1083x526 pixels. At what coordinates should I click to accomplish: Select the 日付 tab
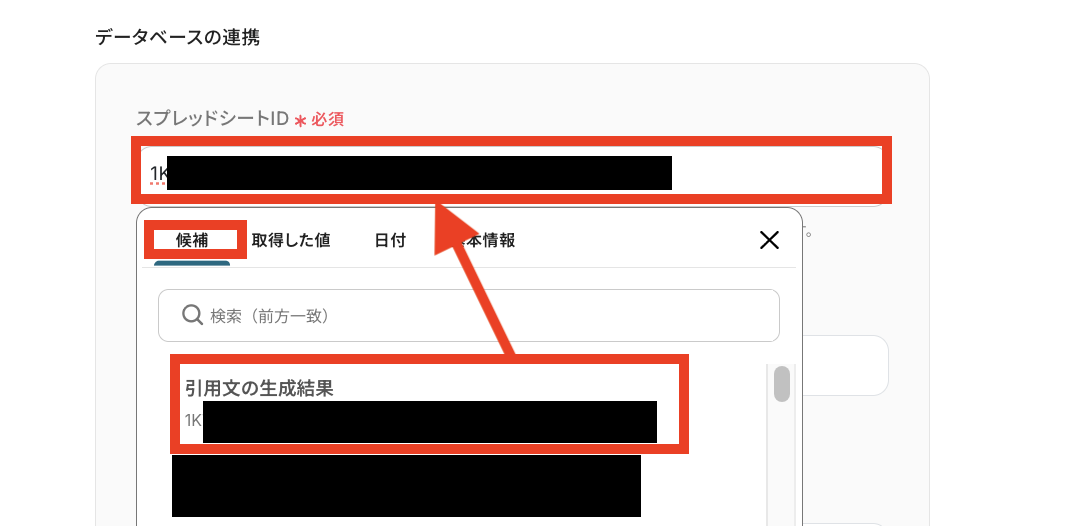click(x=390, y=240)
